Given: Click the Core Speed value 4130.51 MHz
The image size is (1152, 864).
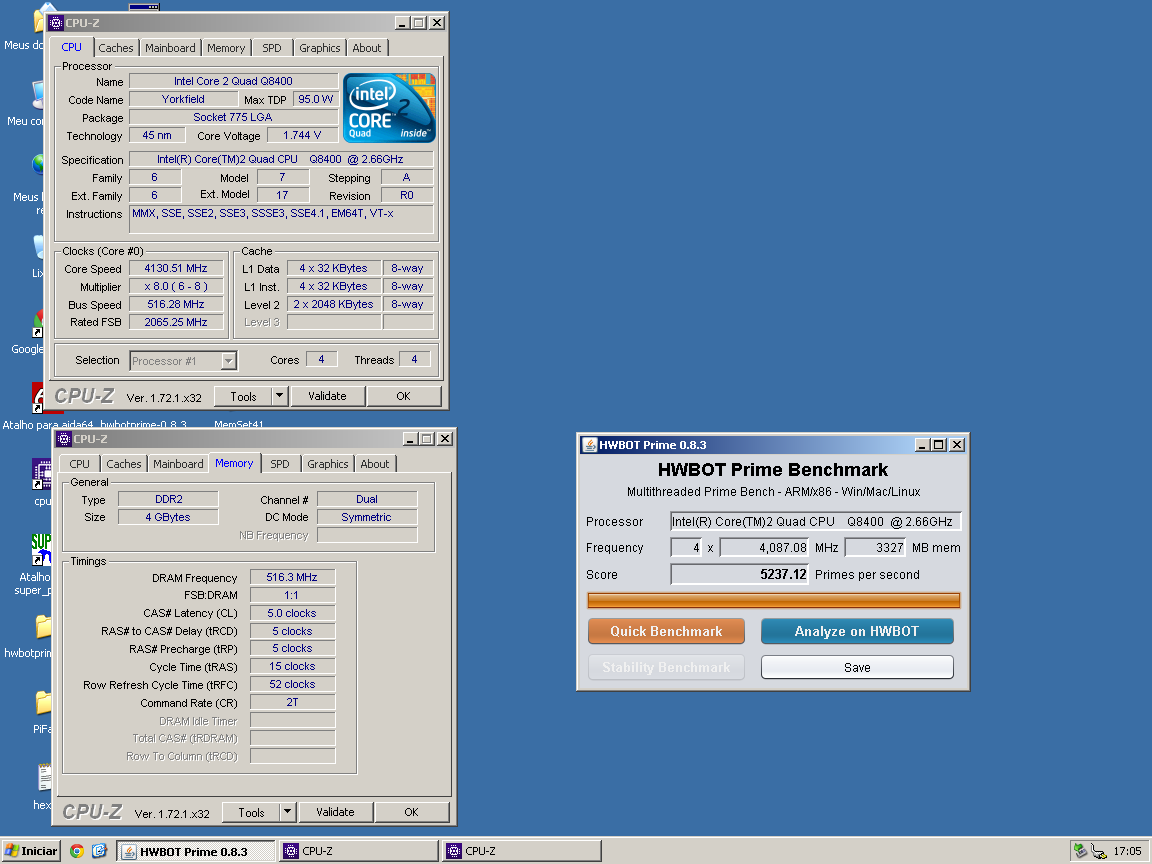Looking at the screenshot, I should click(x=176, y=269).
